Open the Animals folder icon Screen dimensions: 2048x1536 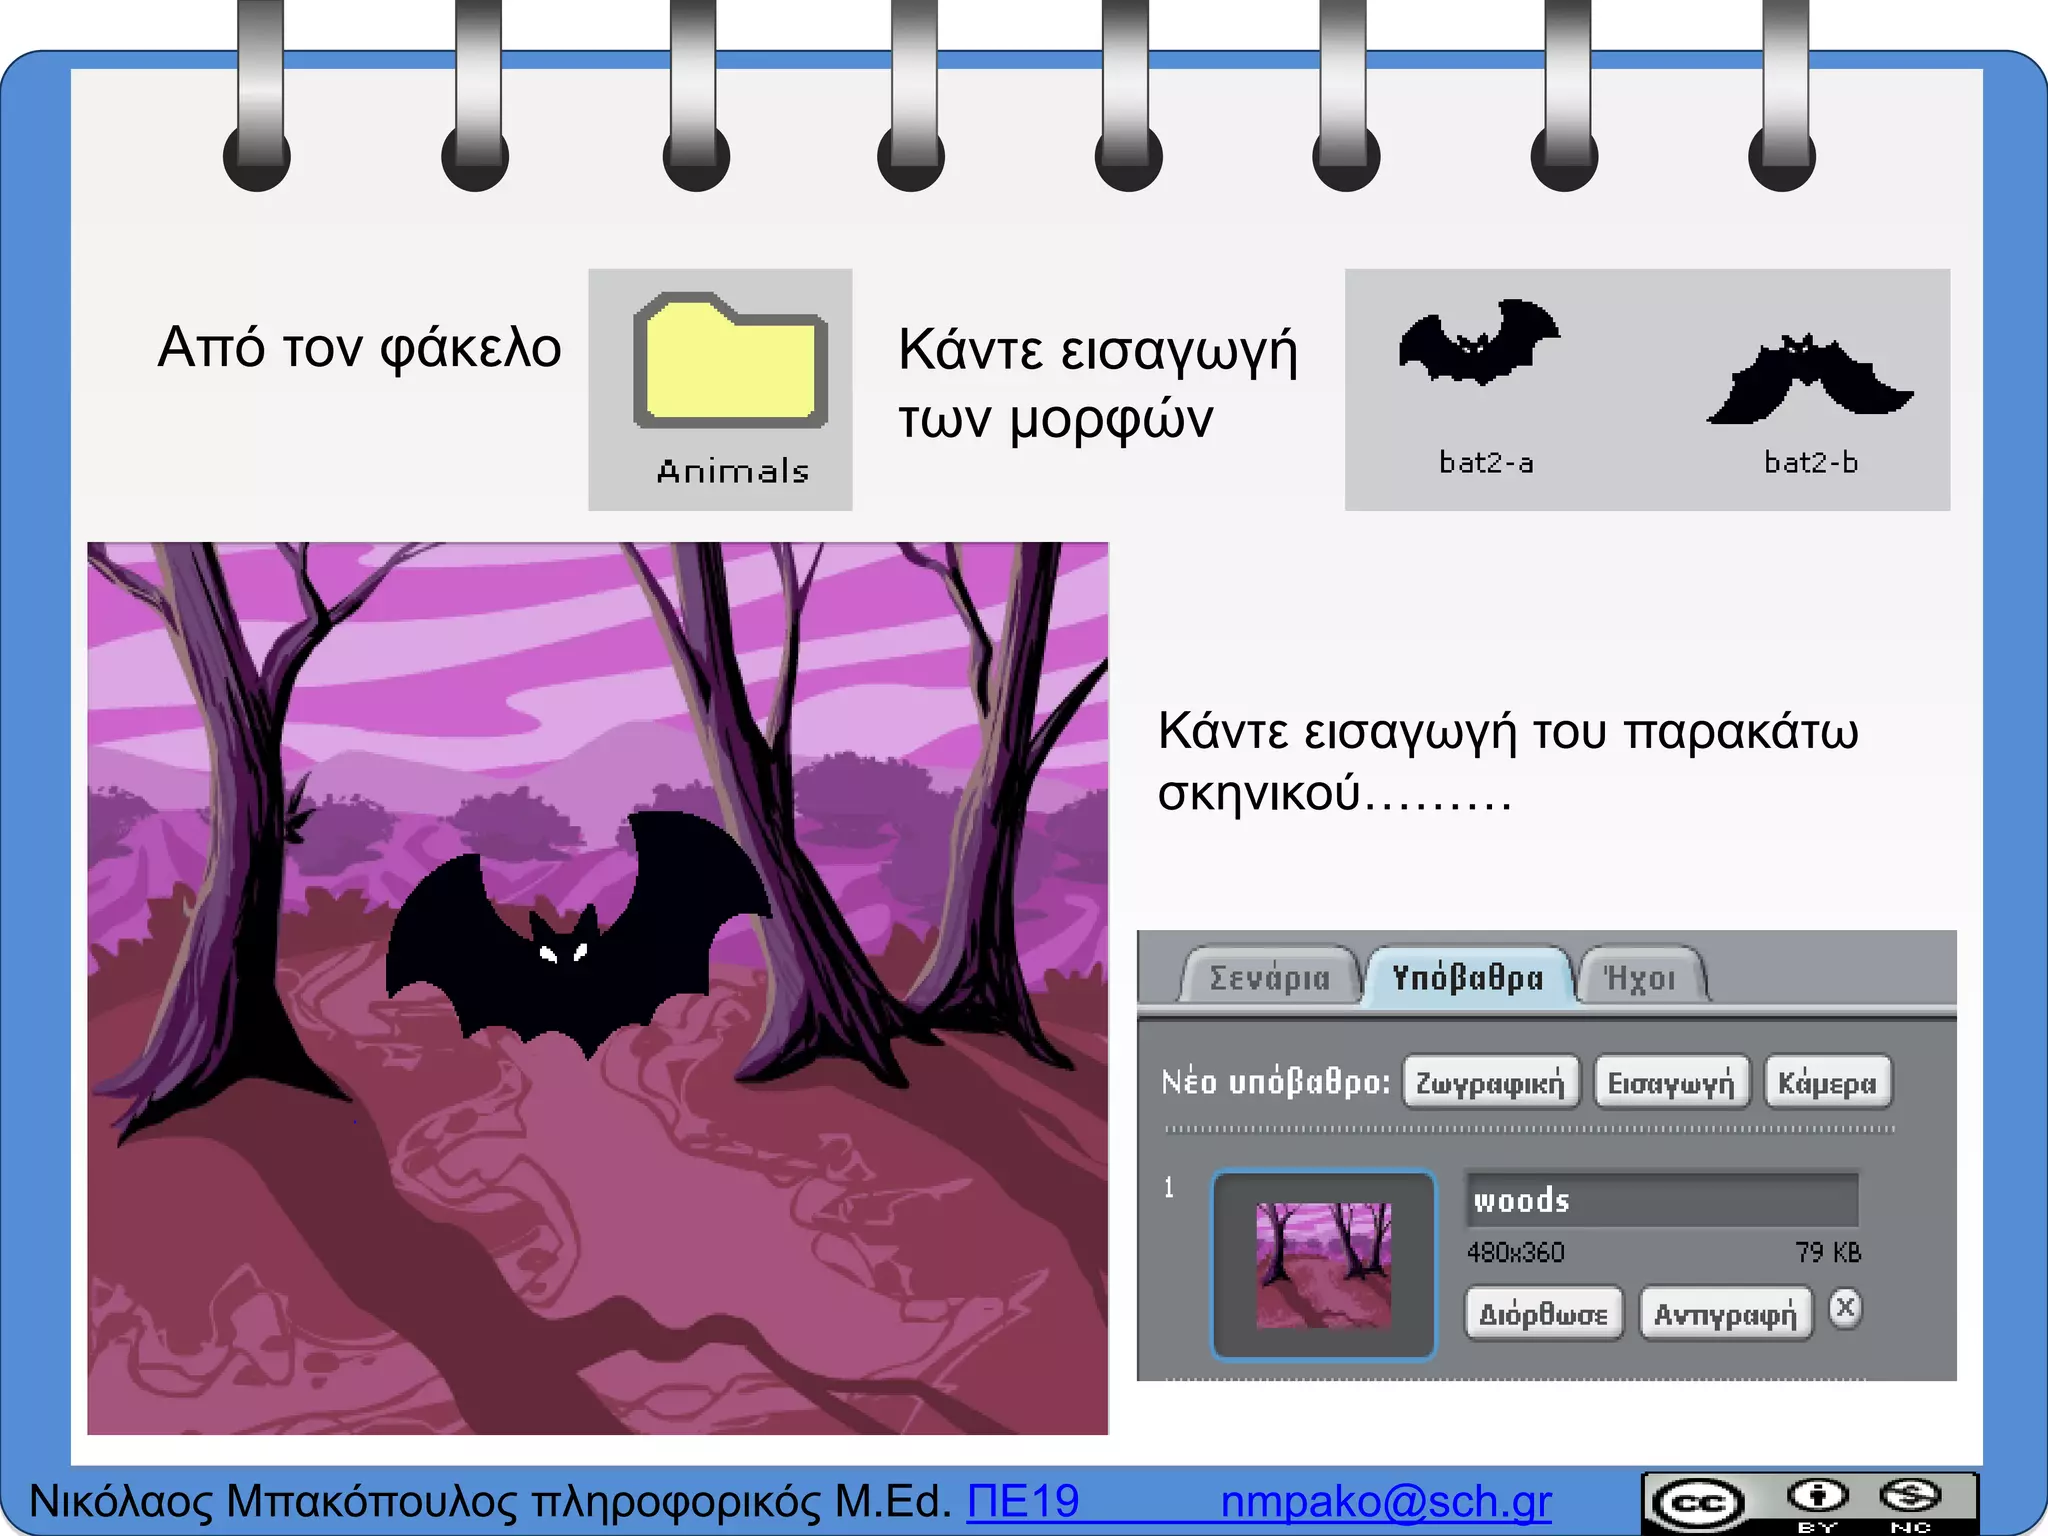point(730,362)
